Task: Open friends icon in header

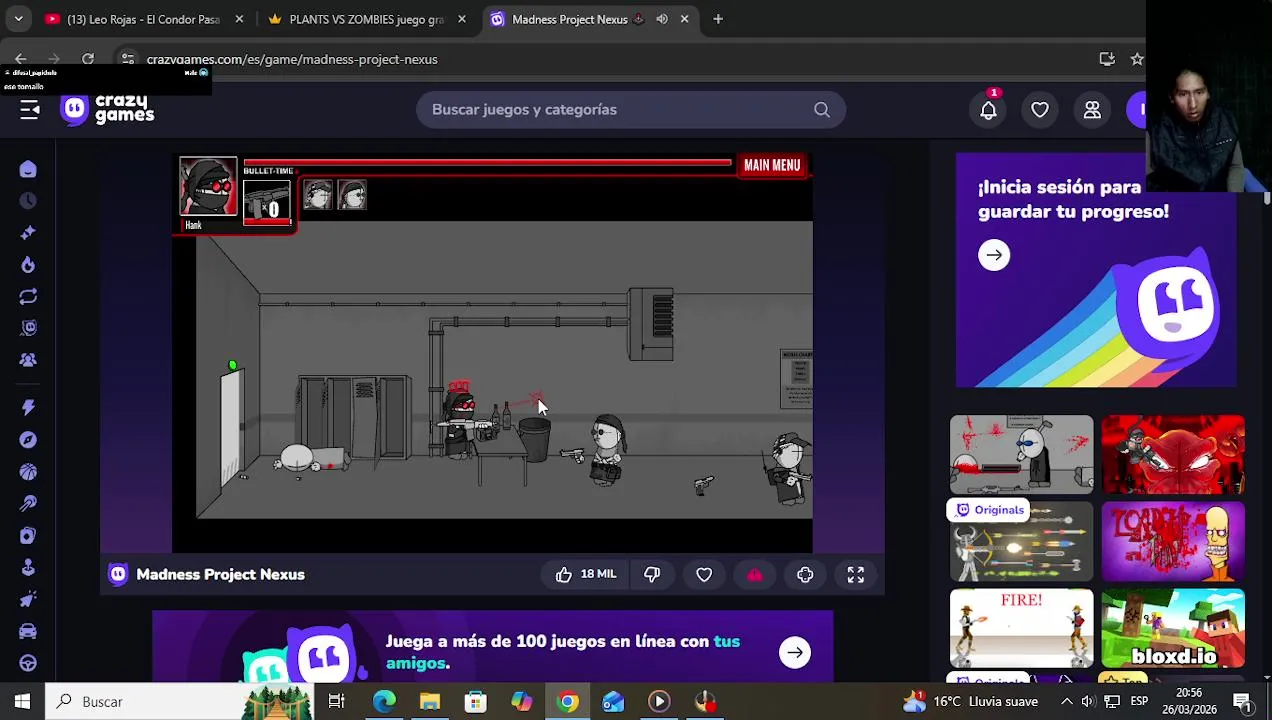Action: pos(1092,110)
